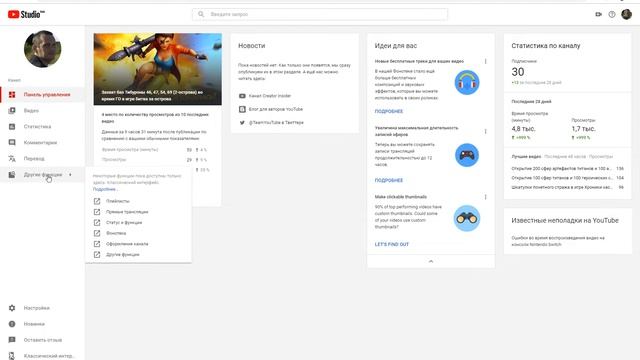Open the Канал Creator Insider link

(x=270, y=96)
